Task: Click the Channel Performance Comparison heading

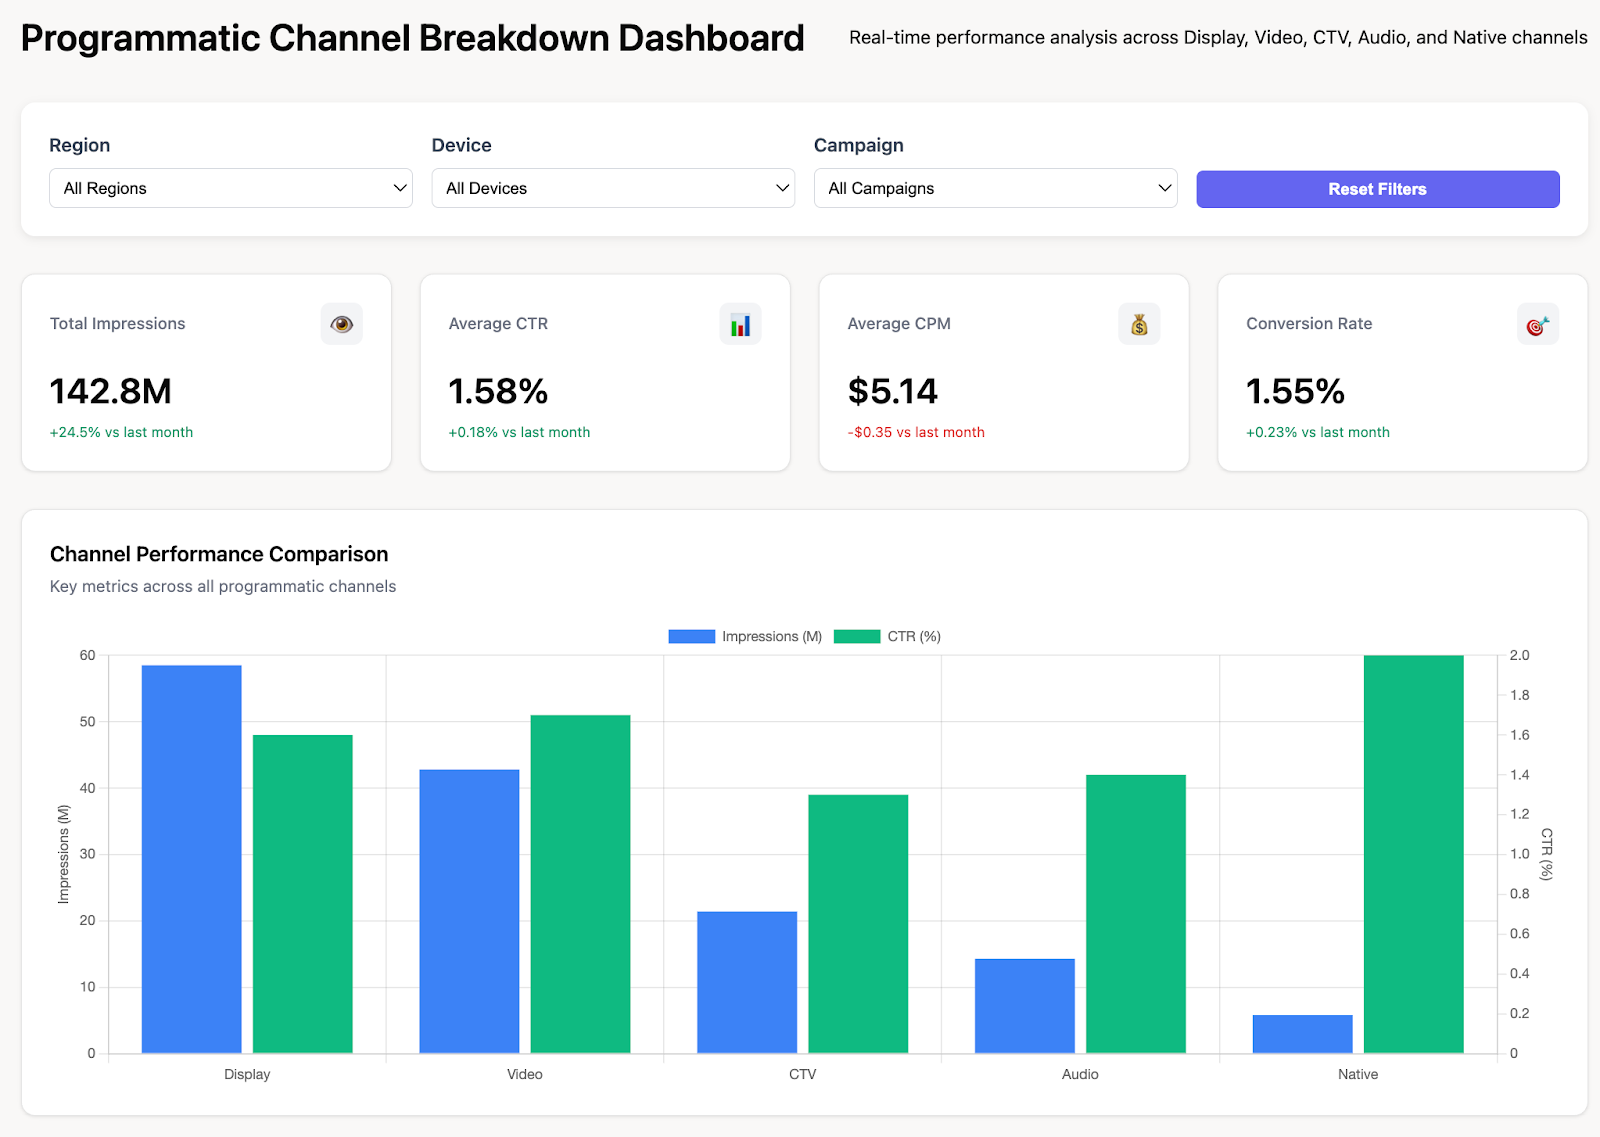Action: coord(219,554)
